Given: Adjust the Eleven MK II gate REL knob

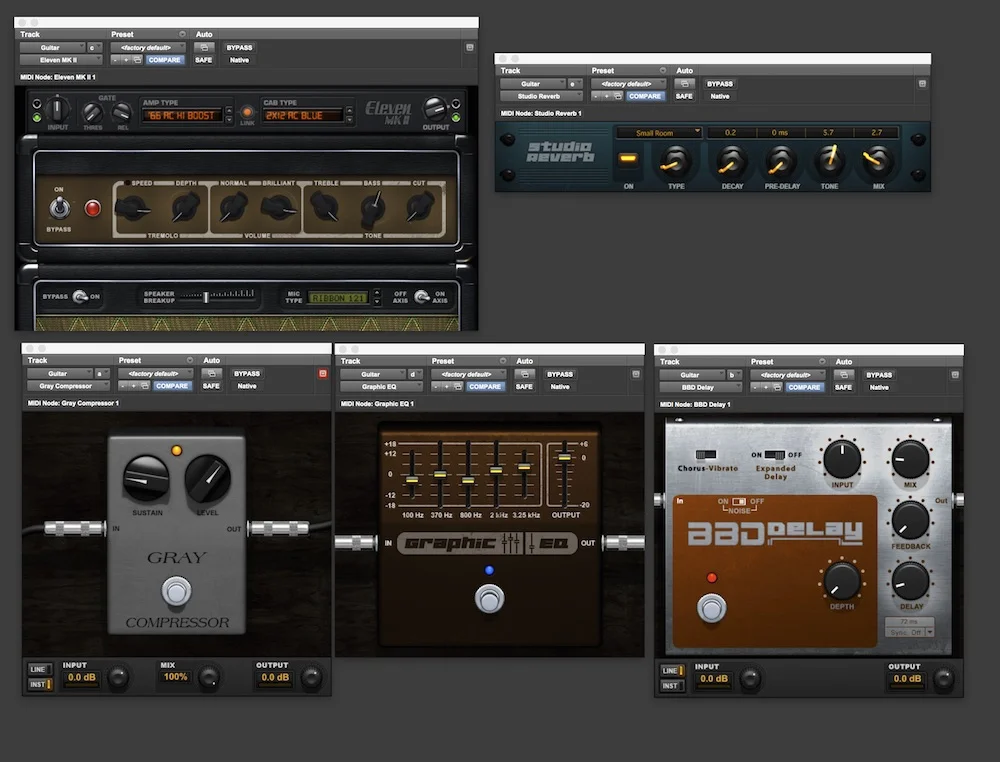Looking at the screenshot, I should pyautogui.click(x=122, y=114).
